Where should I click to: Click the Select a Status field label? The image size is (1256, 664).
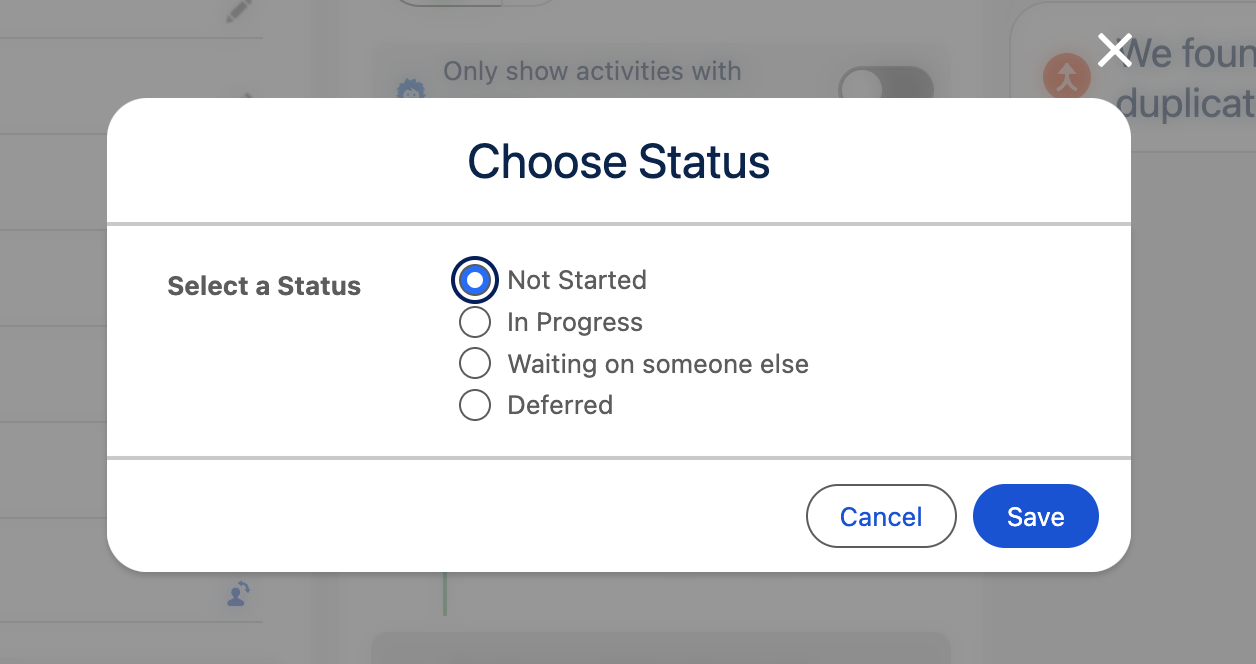[x=264, y=286]
